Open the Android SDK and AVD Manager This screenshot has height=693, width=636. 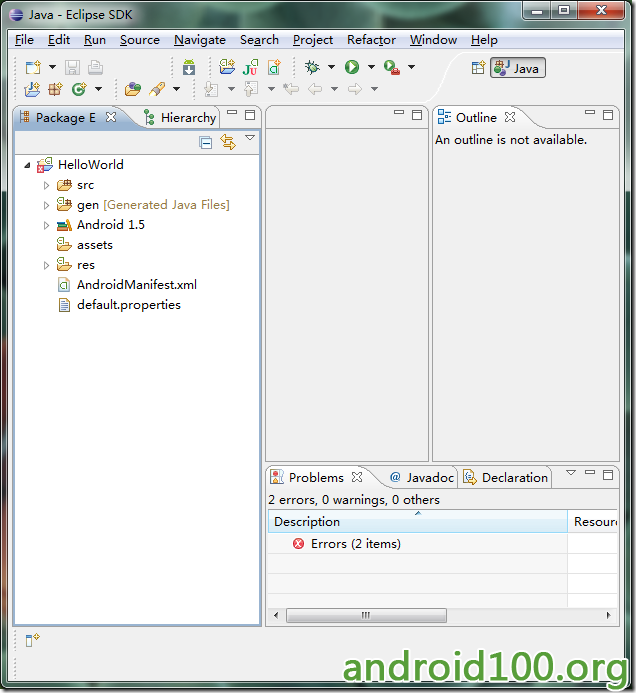coord(189,67)
